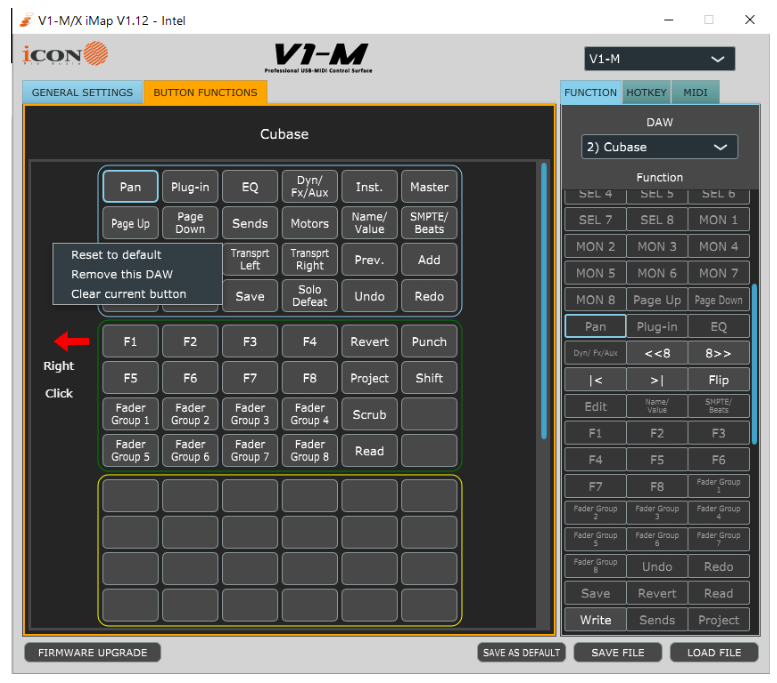Select Fader Group 1 in the green group
This screenshot has height=683, width=777.
tap(130, 414)
